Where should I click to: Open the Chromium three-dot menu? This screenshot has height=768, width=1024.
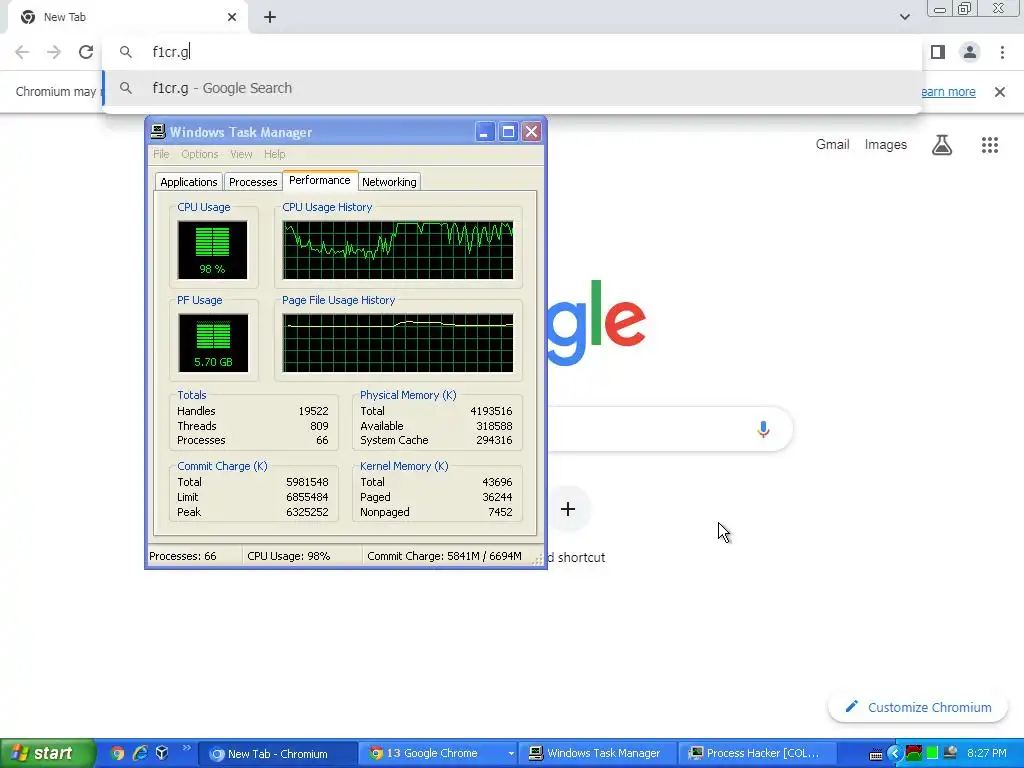(x=1002, y=52)
